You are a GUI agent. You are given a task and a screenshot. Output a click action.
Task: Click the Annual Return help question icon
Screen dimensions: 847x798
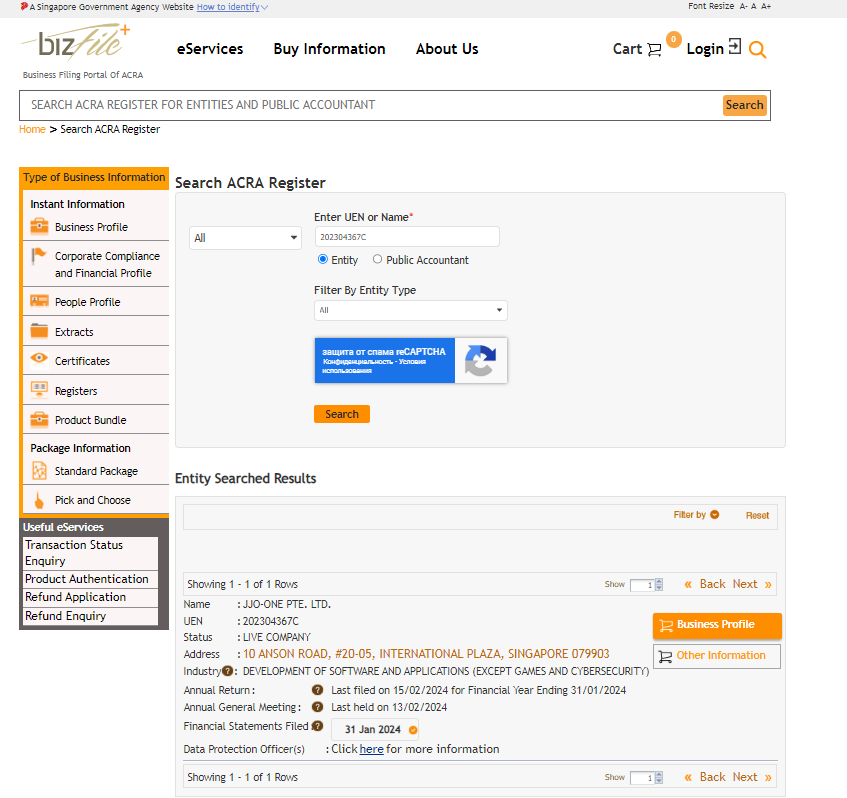click(x=317, y=690)
